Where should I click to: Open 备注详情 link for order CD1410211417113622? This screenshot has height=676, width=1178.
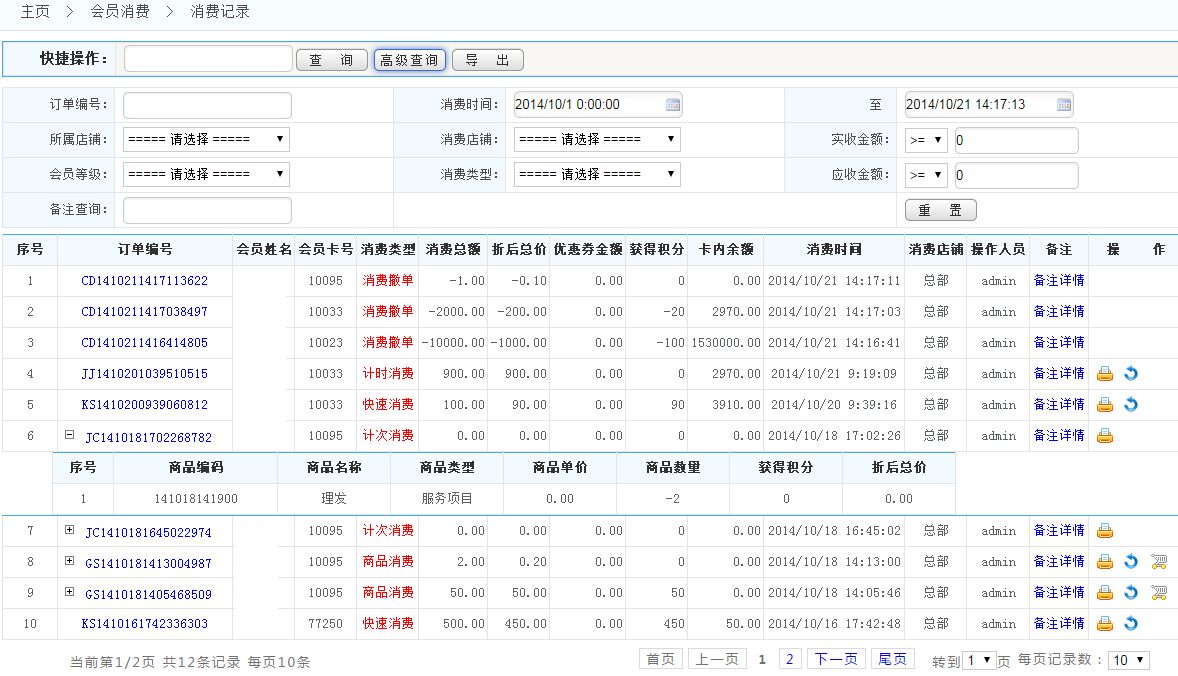pyautogui.click(x=1058, y=281)
